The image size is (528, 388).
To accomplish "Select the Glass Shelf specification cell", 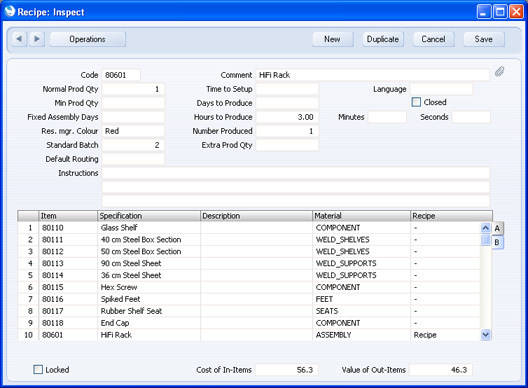I will [x=149, y=228].
